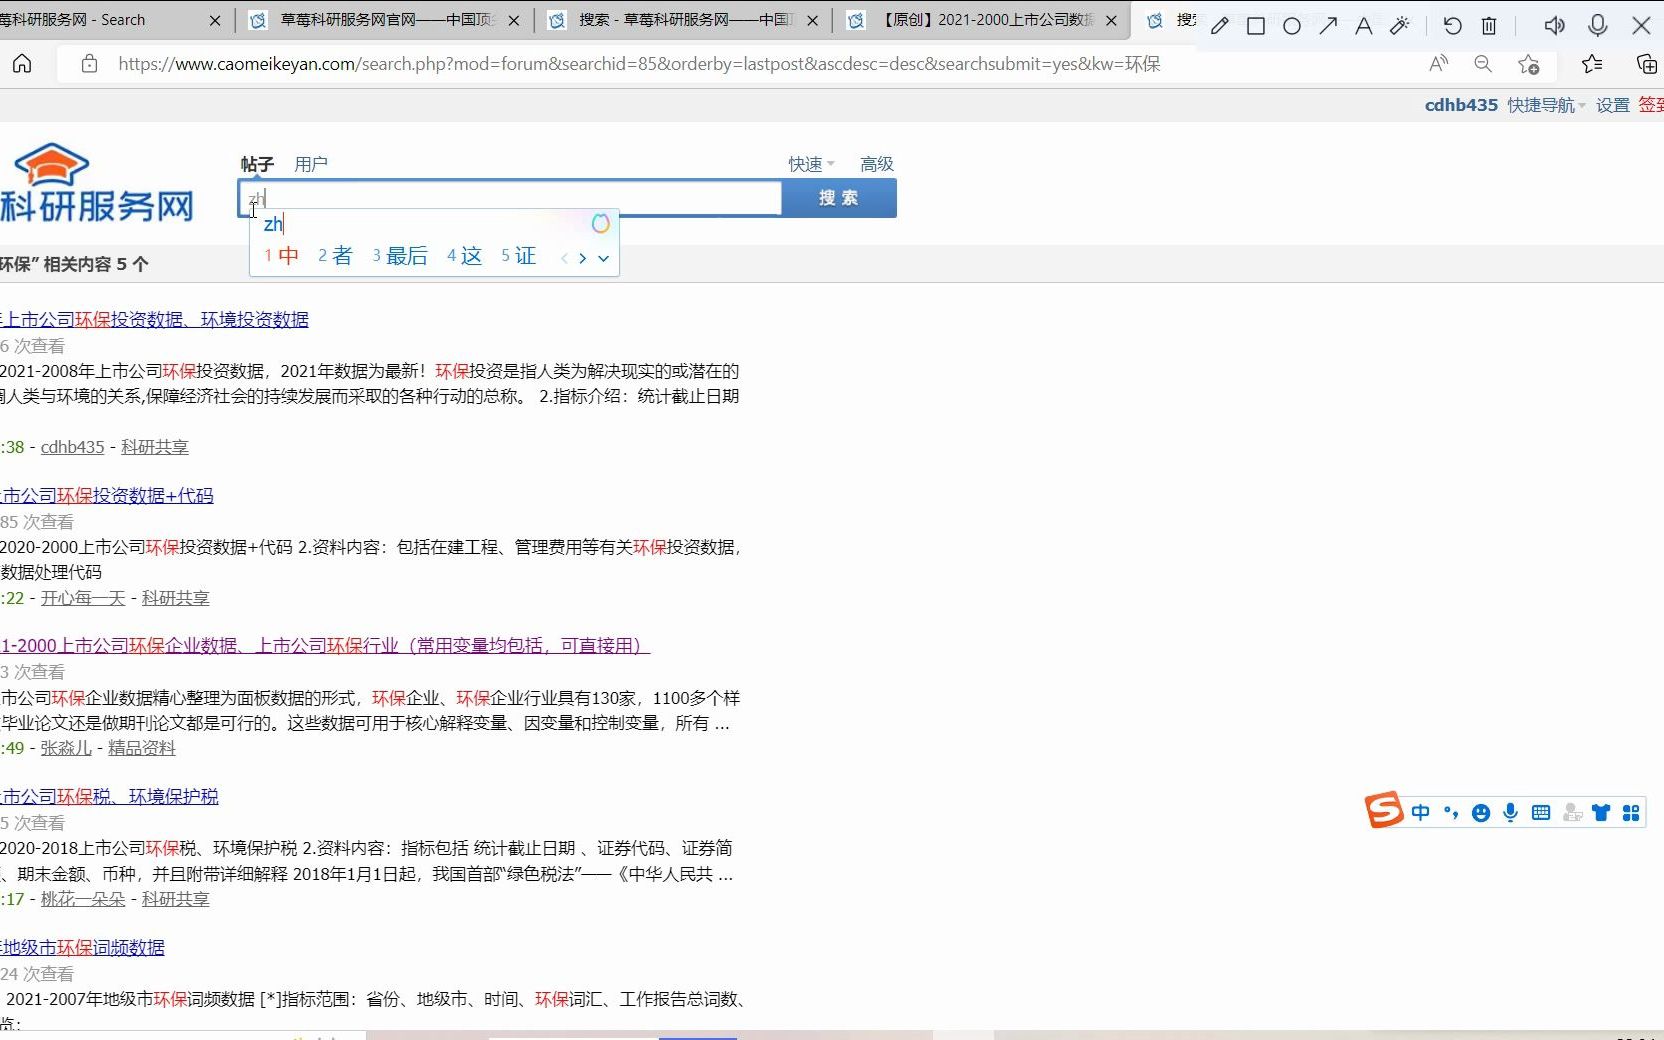
Task: Close the '草莓科研服务网官网' tab
Action: 514,20
